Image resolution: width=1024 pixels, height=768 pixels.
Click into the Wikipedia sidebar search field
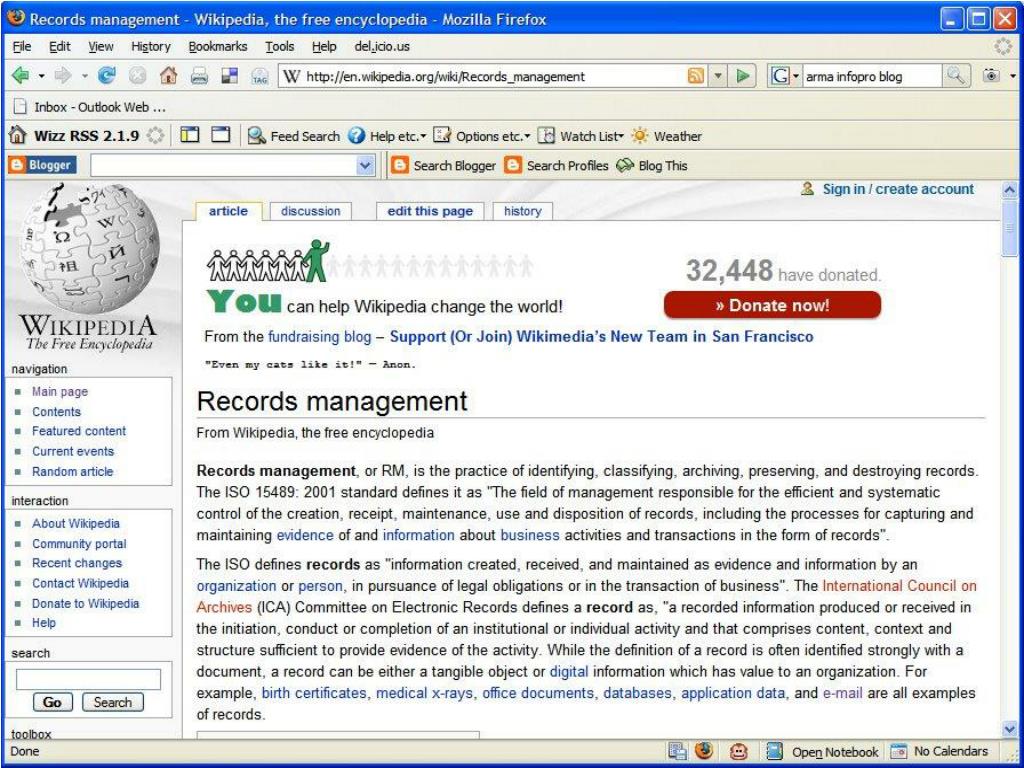coord(88,679)
